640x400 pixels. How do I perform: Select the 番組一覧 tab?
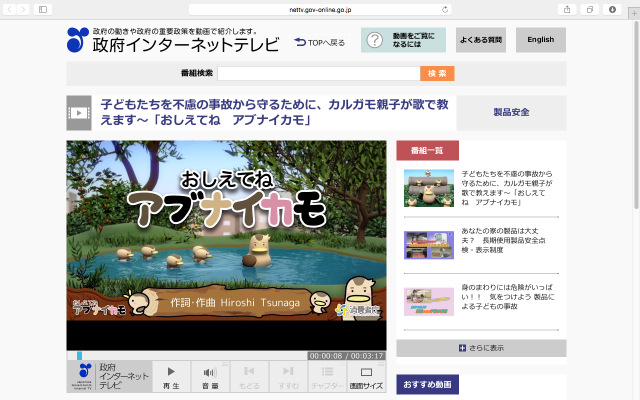tap(427, 151)
